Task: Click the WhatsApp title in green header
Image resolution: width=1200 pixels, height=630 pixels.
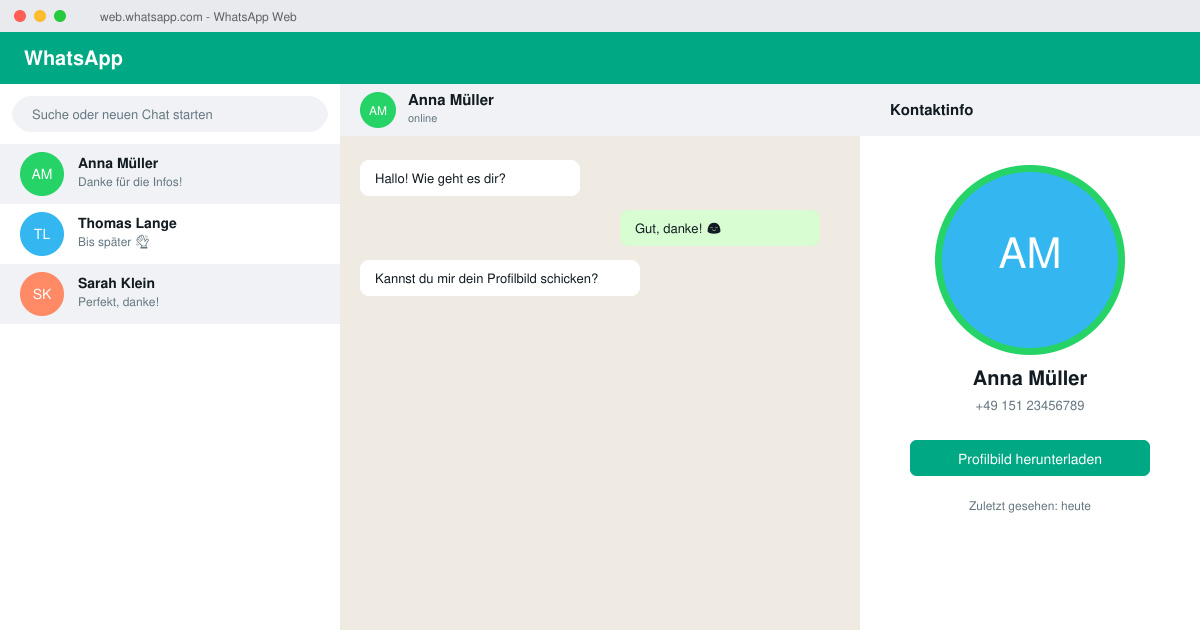Action: pos(73,58)
